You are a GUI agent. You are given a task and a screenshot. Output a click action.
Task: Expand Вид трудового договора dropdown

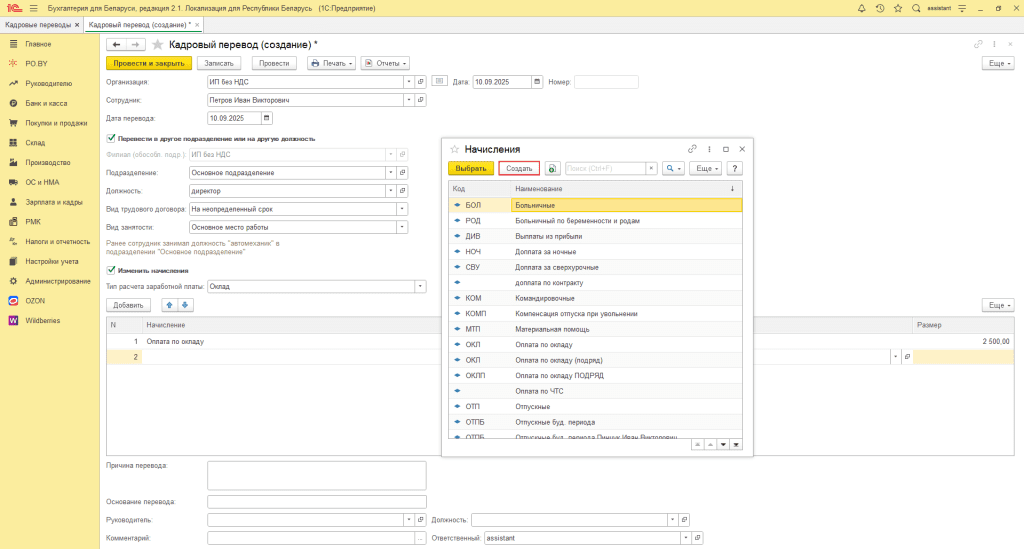coord(402,209)
